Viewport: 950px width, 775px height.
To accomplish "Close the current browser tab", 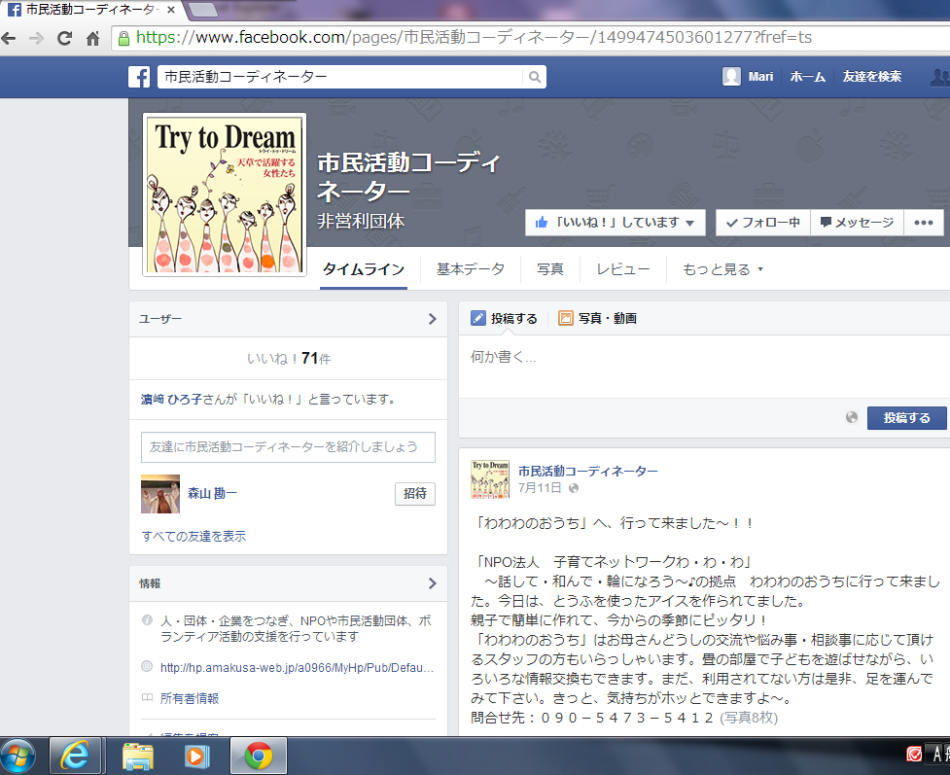I will (171, 10).
